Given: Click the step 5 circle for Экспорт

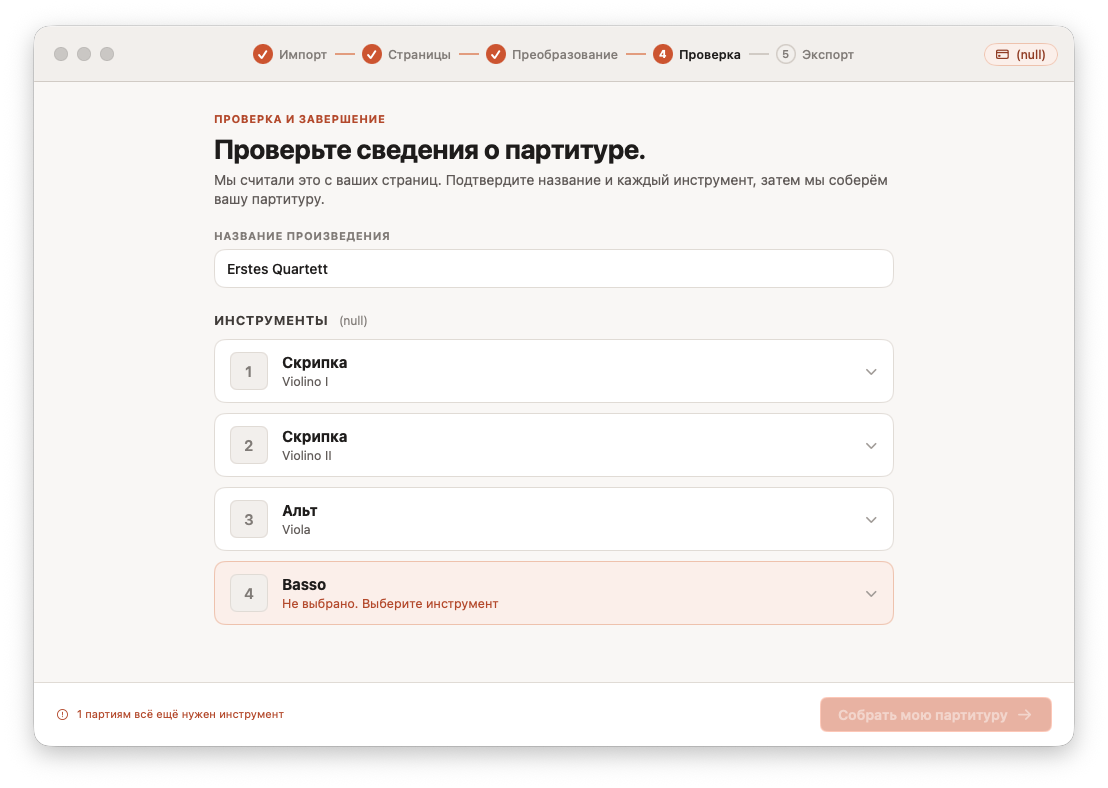Looking at the screenshot, I should [786, 54].
